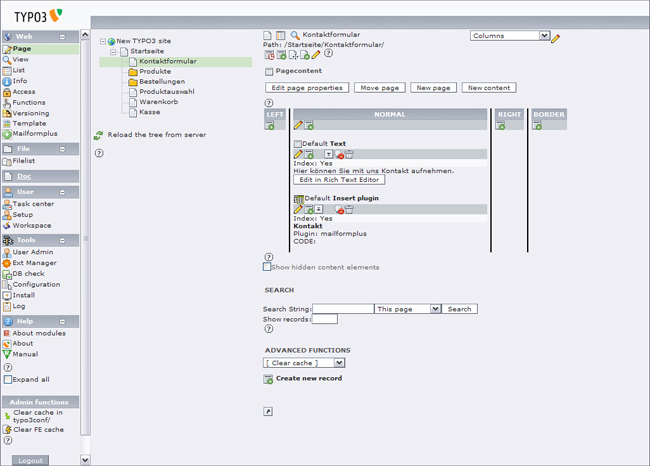Collapse the Startseite tree node
650x466 pixels.
pyautogui.click(x=113, y=51)
